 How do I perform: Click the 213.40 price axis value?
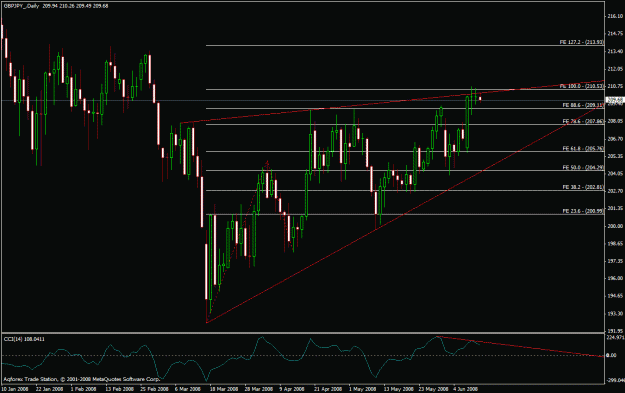pos(615,51)
